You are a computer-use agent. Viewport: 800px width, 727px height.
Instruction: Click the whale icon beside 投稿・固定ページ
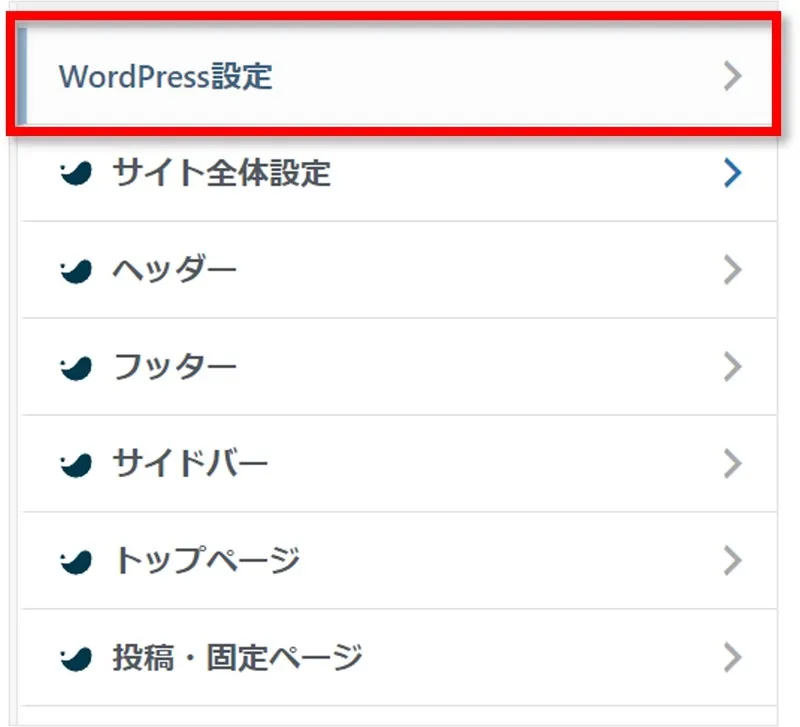[77, 659]
